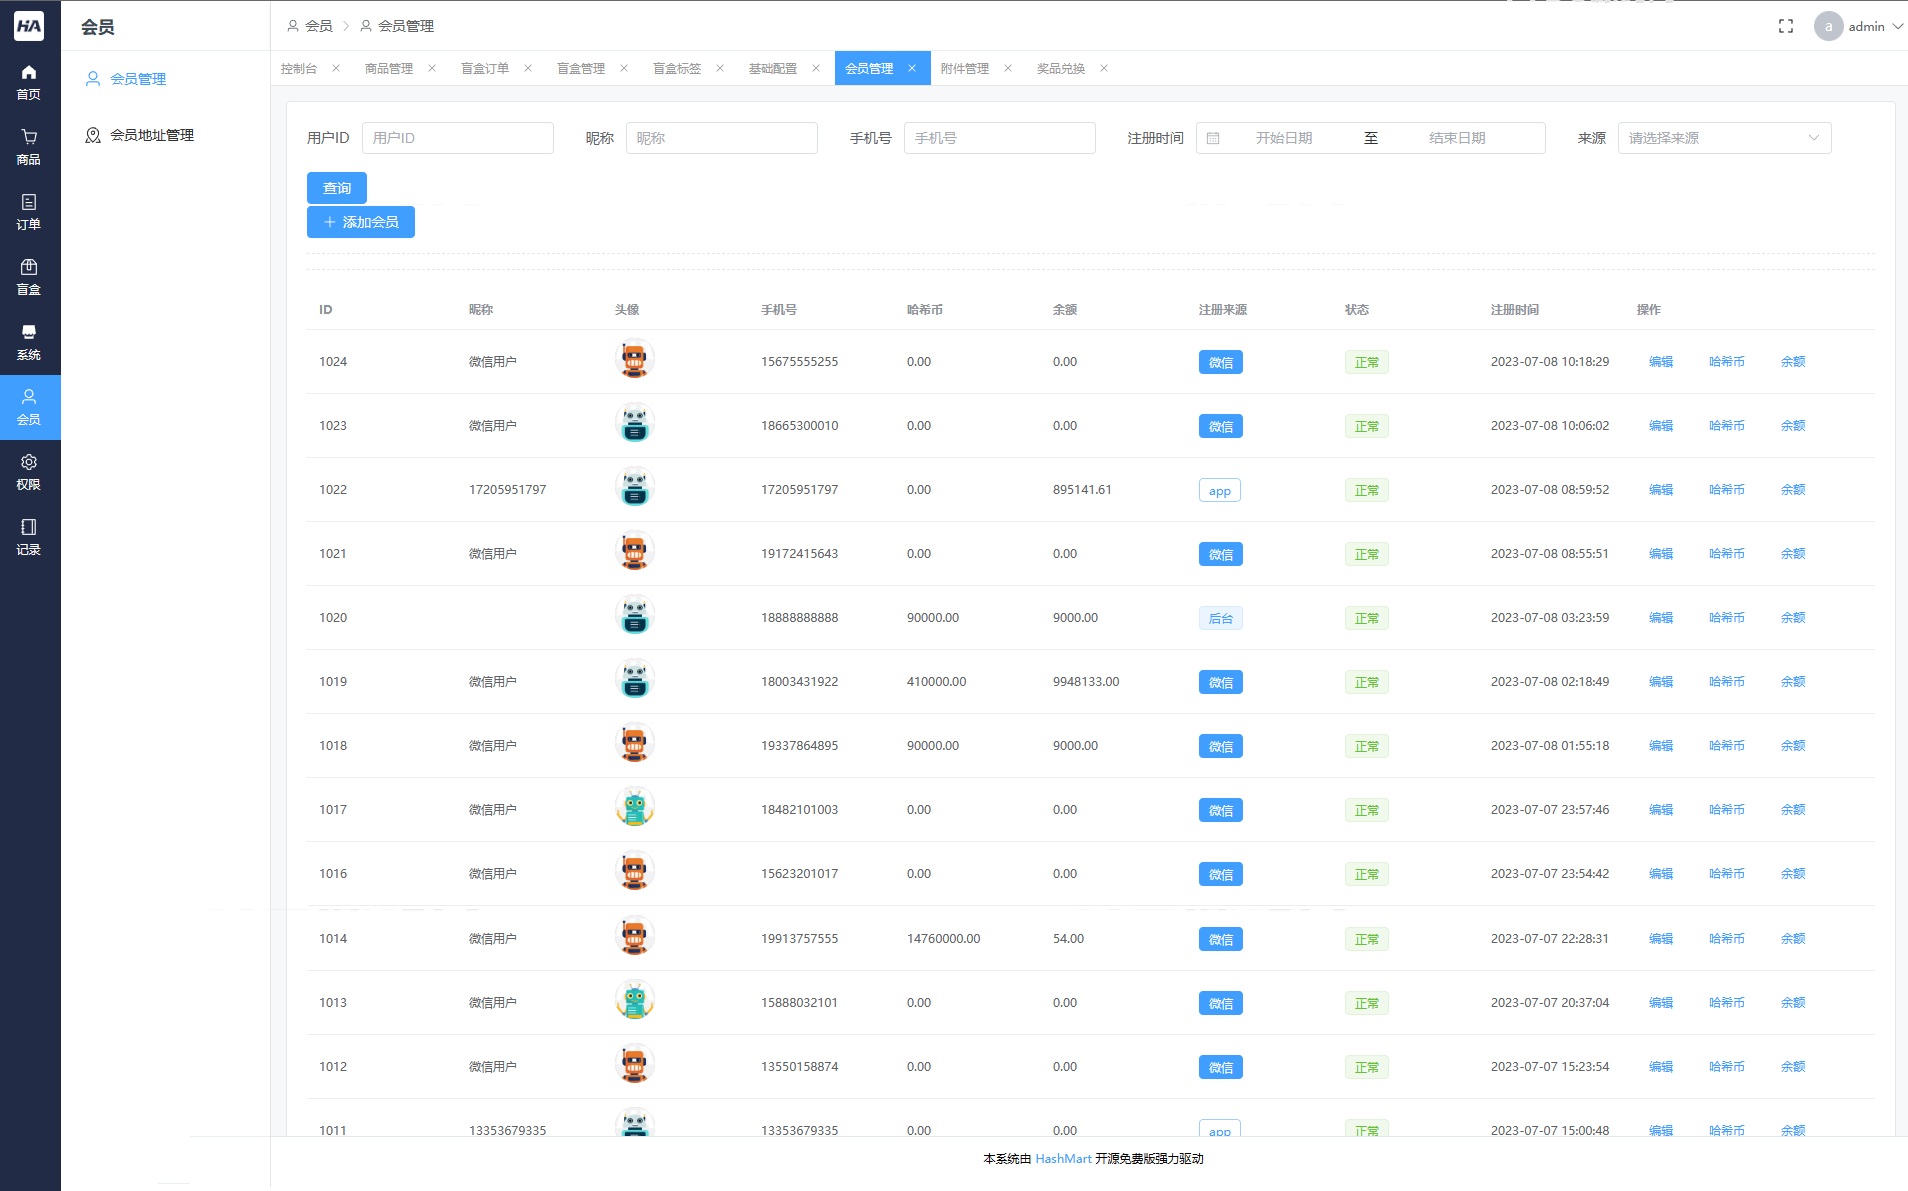Switch to the 商品管理 tab
The height and width of the screenshot is (1191, 1908).
click(x=389, y=68)
